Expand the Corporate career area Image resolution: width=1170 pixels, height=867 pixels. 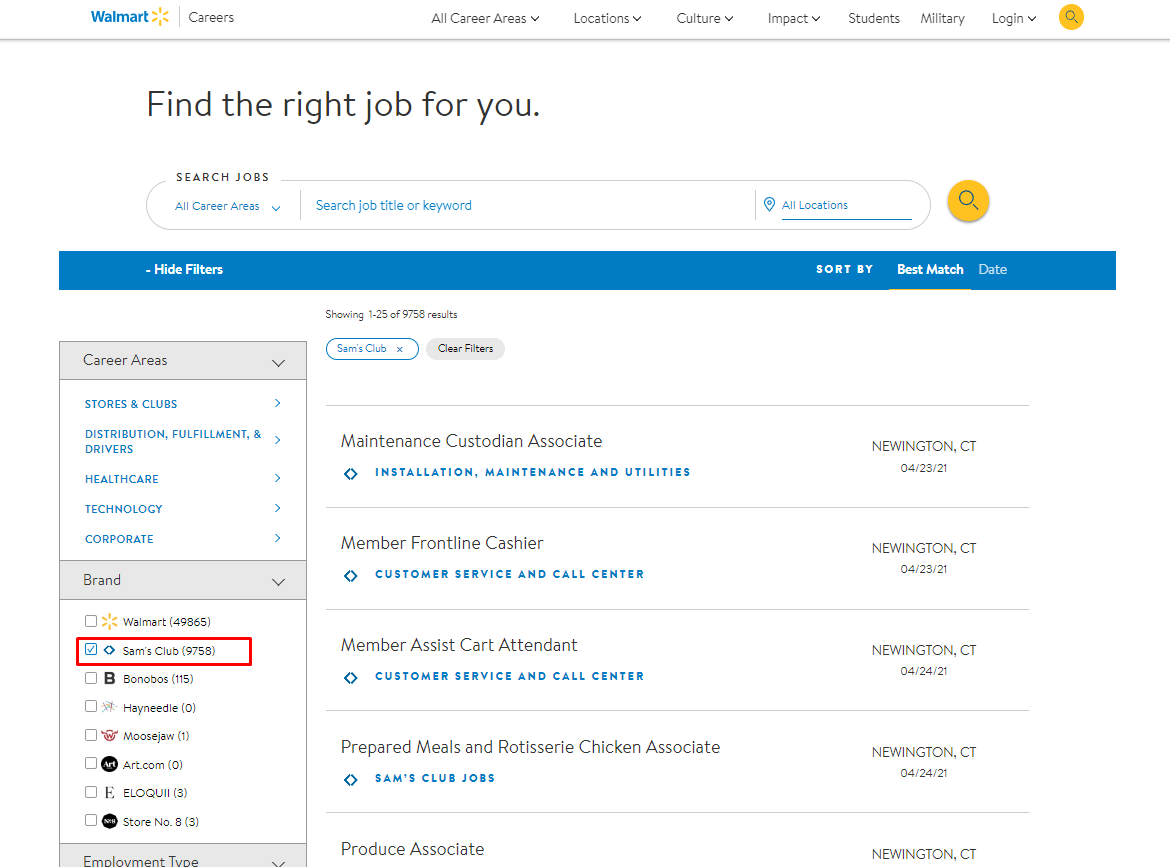pos(183,539)
